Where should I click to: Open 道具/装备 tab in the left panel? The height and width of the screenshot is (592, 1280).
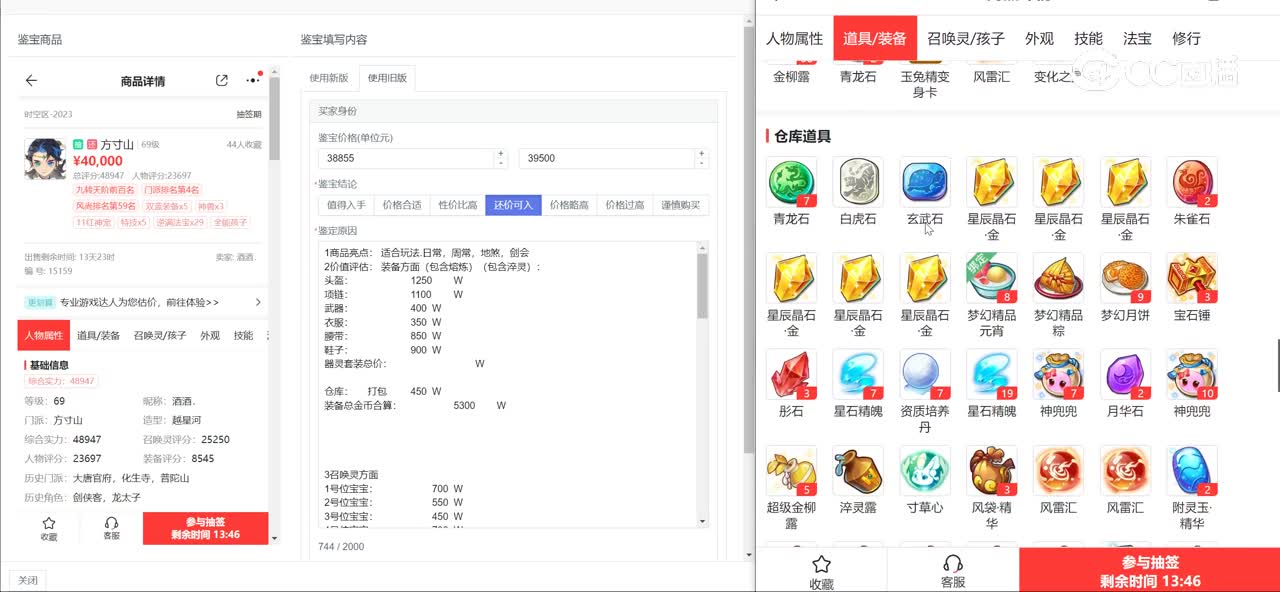tap(98, 336)
